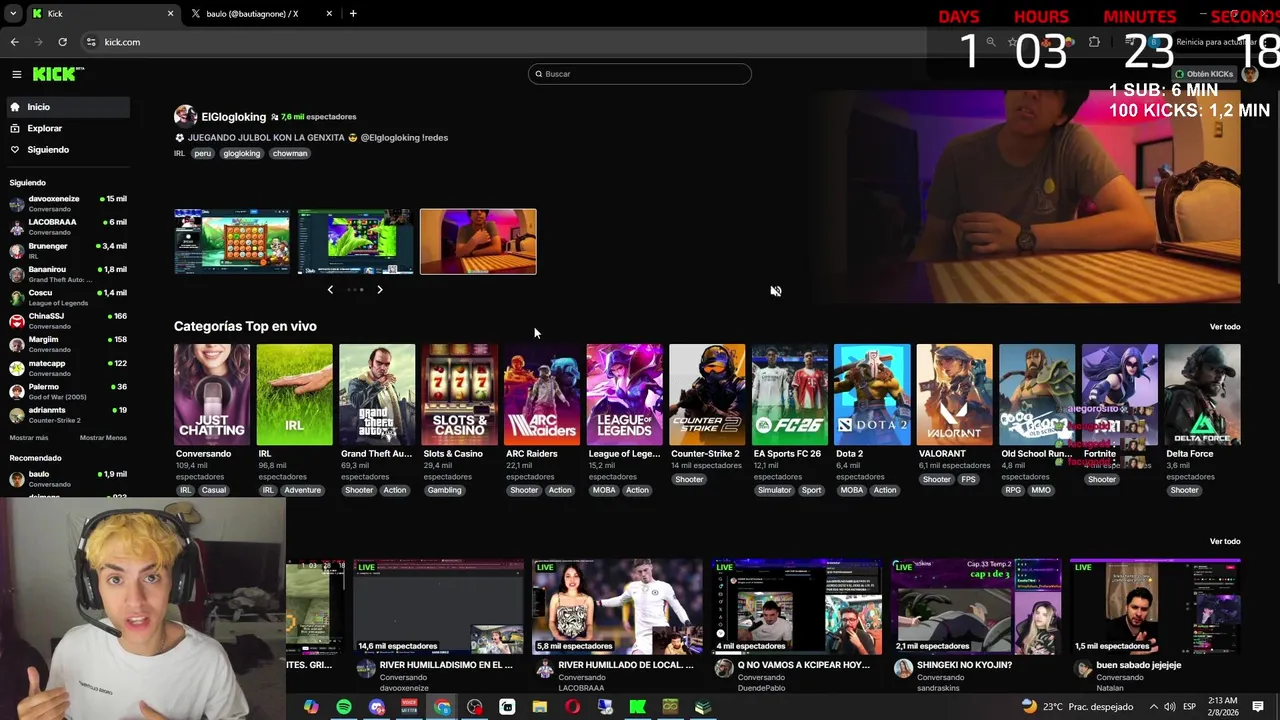Open the tab search dropdown arrow
Image resolution: width=1280 pixels, height=720 pixels.
point(12,14)
